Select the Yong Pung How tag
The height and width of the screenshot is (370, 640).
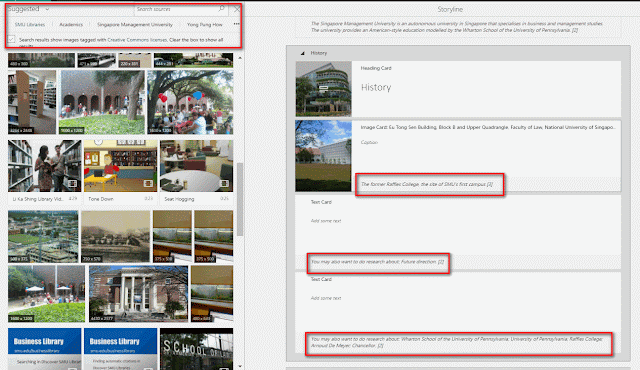click(204, 24)
